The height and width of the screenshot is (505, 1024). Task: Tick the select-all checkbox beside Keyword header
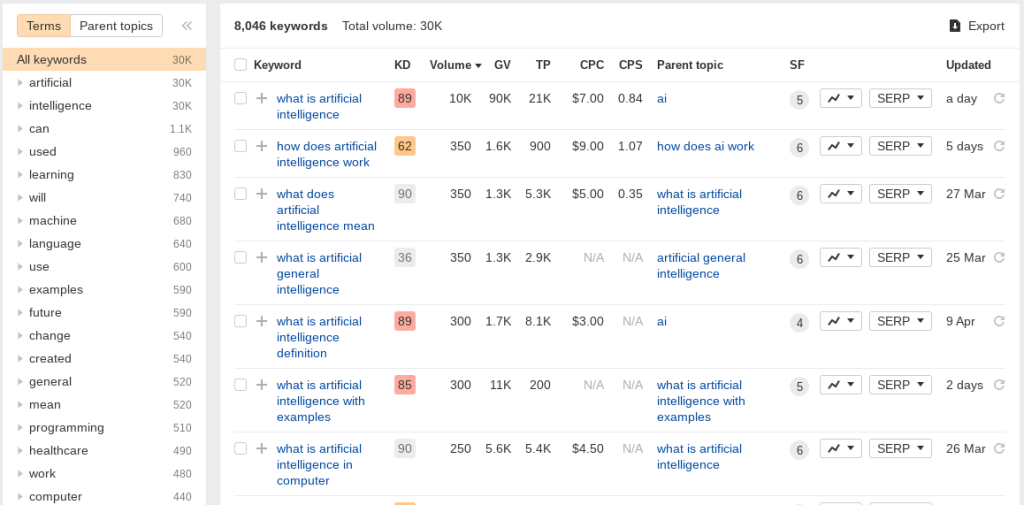(x=241, y=65)
